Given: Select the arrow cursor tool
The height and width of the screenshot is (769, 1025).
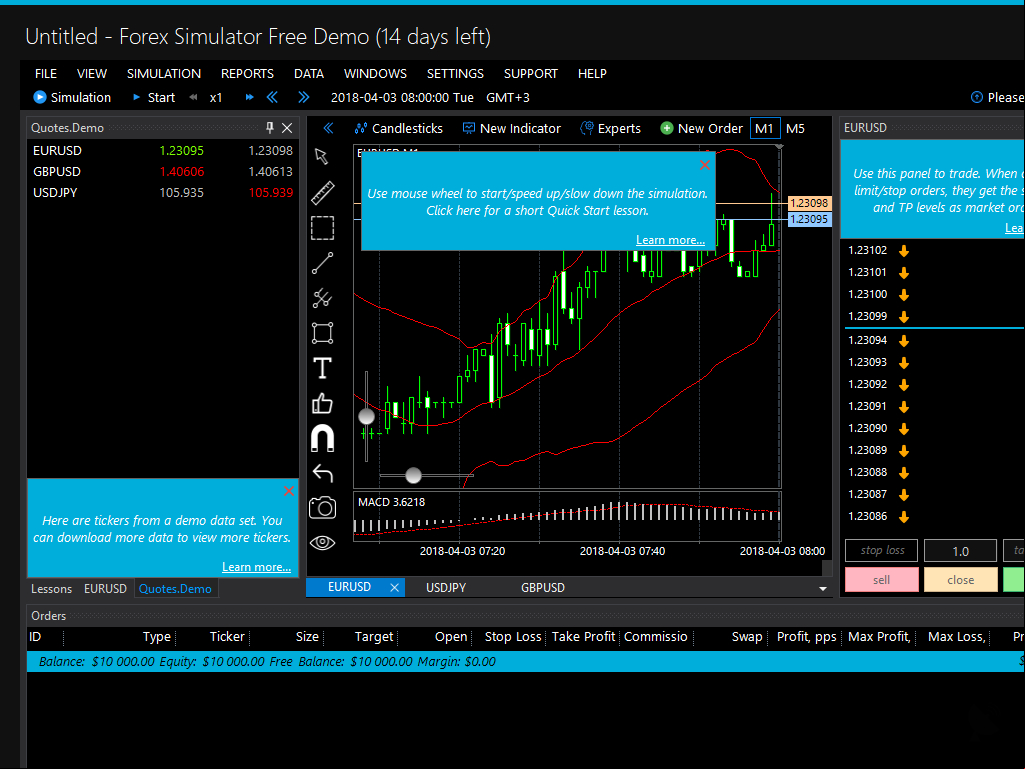Looking at the screenshot, I should point(321,156).
